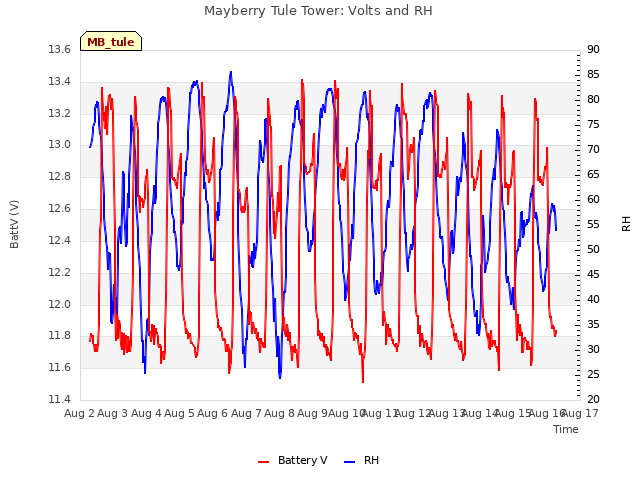Screen dimensions: 640x480
Task: Toggle the RH legend entry
Action: pos(362,460)
